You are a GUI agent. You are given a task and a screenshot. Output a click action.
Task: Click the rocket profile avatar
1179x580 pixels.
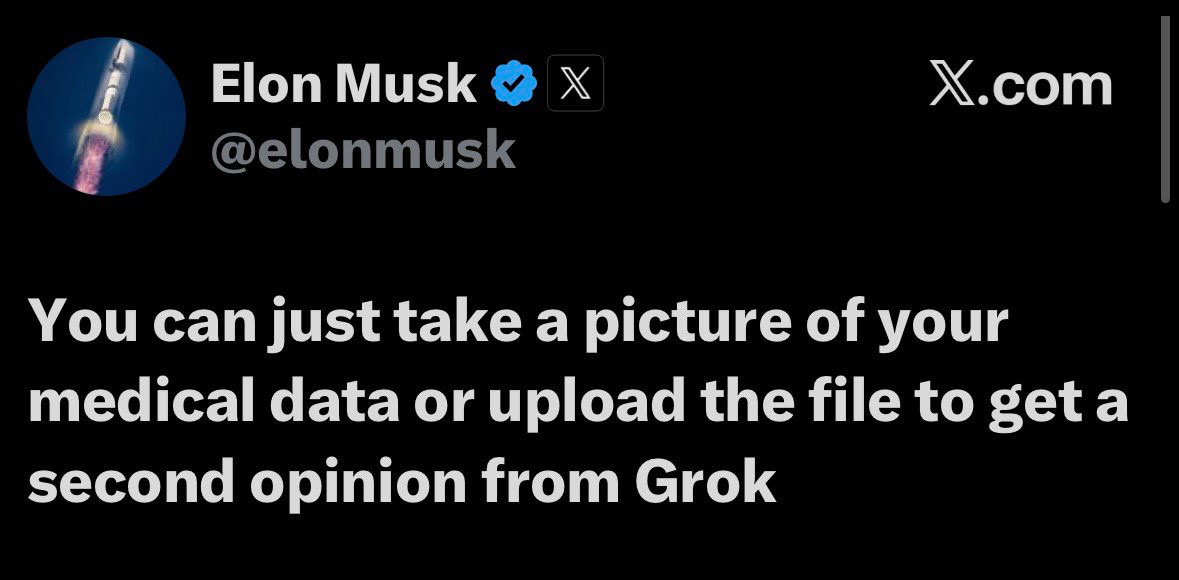pyautogui.click(x=106, y=116)
